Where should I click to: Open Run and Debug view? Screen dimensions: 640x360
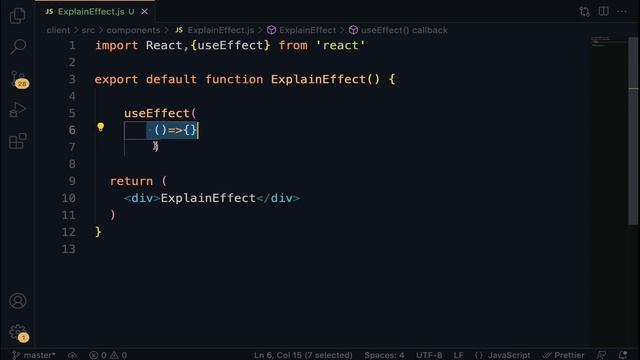click(x=18, y=109)
